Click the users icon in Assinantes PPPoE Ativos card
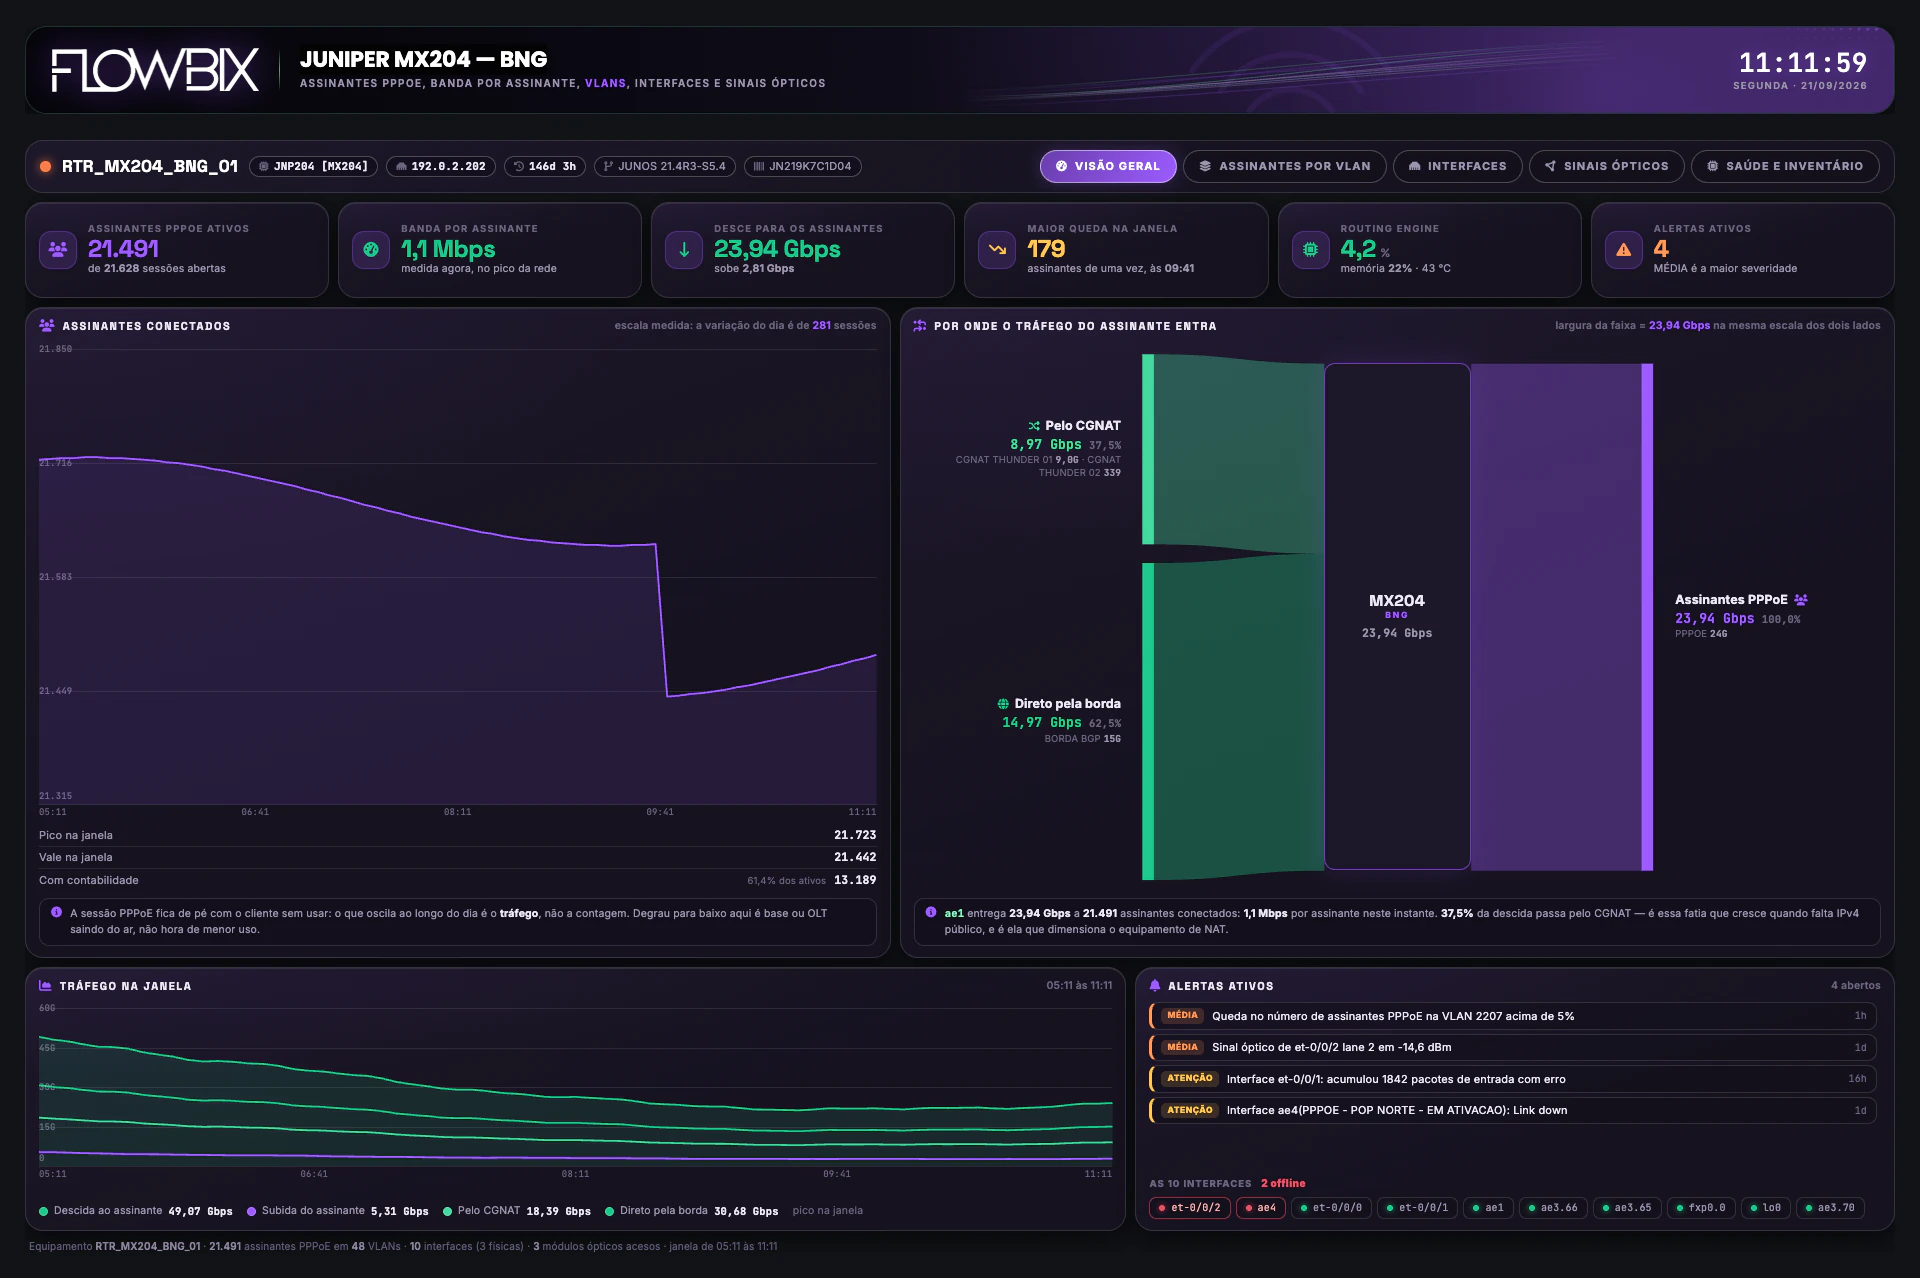Image resolution: width=1920 pixels, height=1278 pixels. tap(58, 249)
